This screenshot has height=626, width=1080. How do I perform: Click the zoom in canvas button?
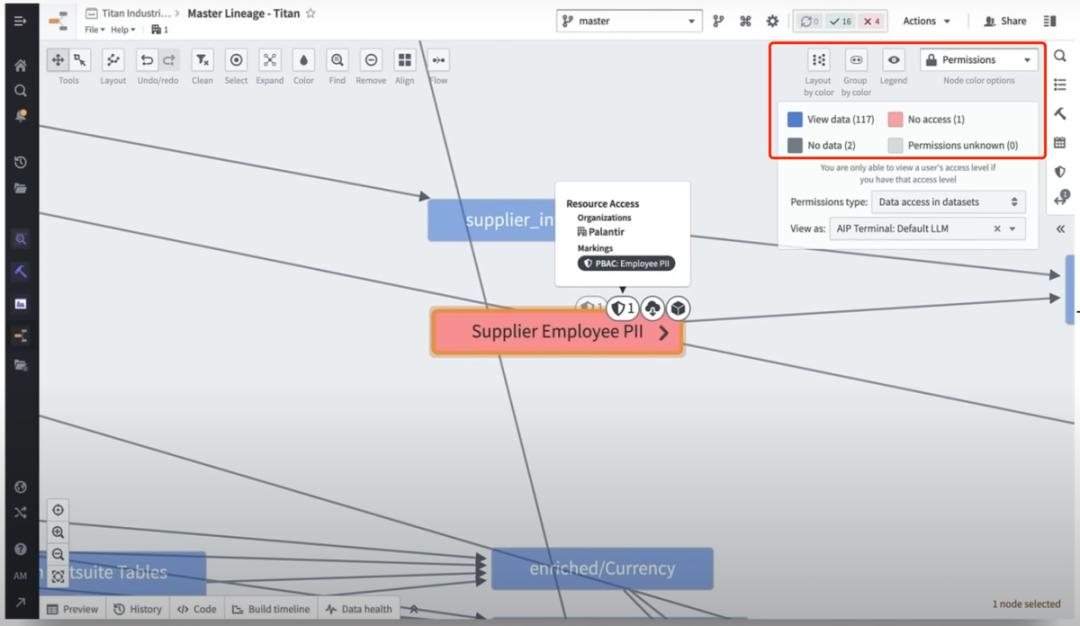(x=58, y=532)
